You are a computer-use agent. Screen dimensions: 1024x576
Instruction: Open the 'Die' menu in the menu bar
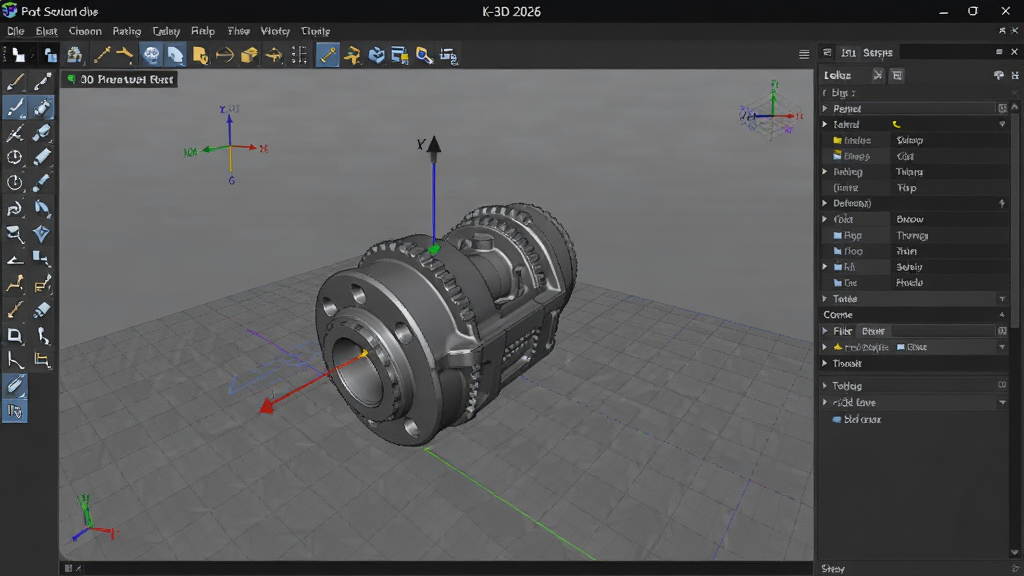16,31
